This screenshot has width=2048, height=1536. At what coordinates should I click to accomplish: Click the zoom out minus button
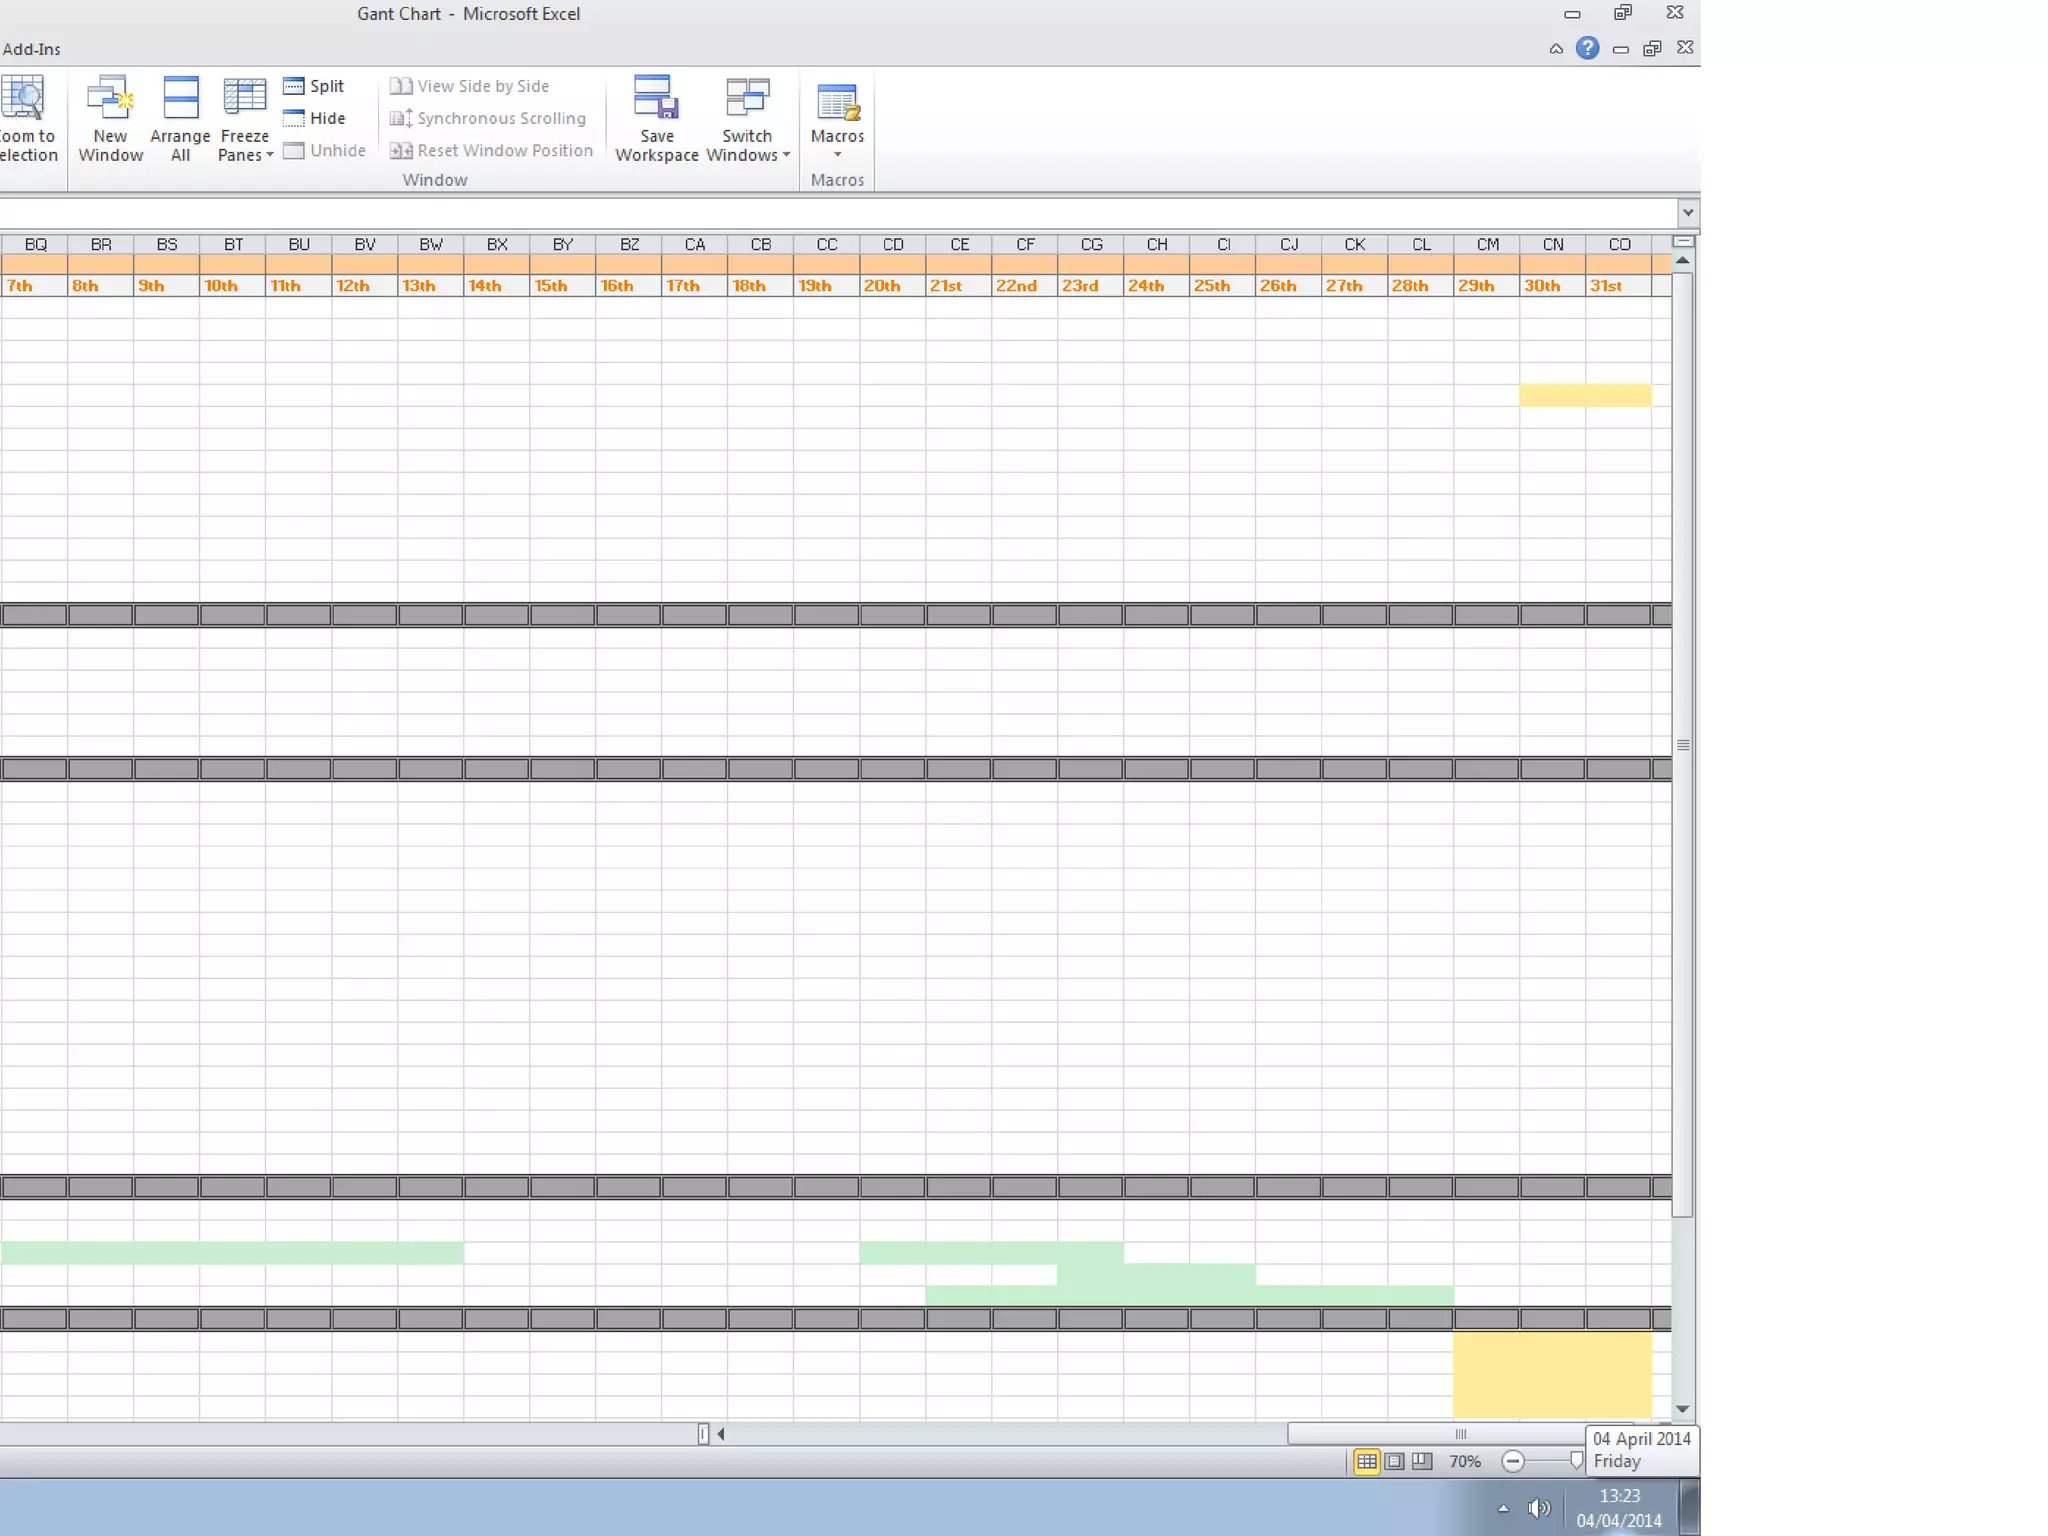pyautogui.click(x=1513, y=1461)
